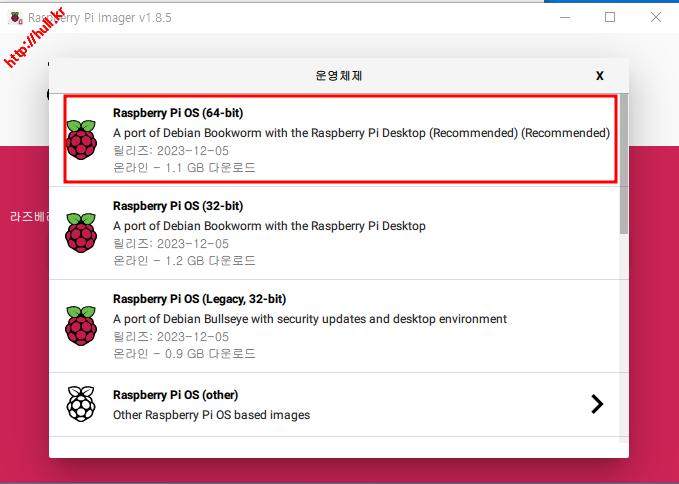The image size is (679, 484).
Task: Select the 0.9 GB 다운로드 line
Action: click(184, 354)
